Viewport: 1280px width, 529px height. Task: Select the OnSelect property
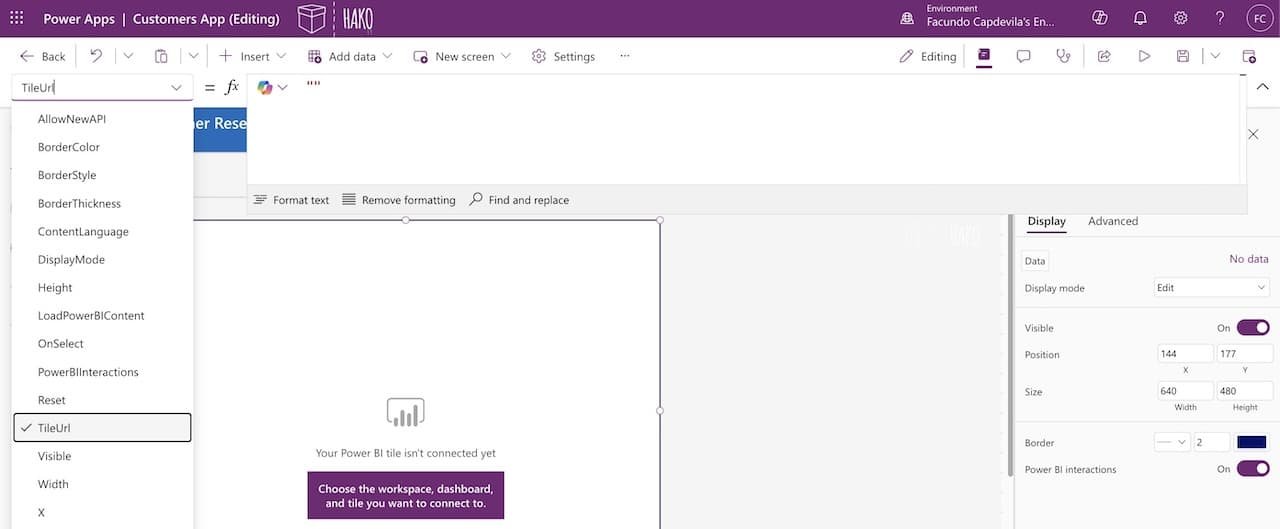pos(102,343)
